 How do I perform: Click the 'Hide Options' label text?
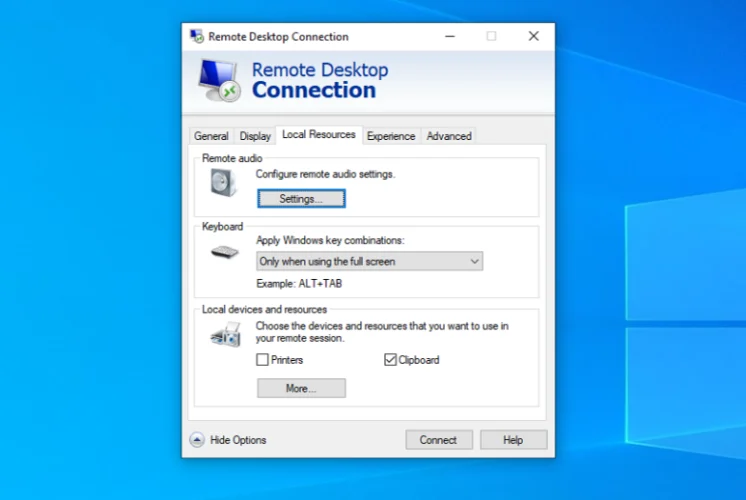coord(238,440)
